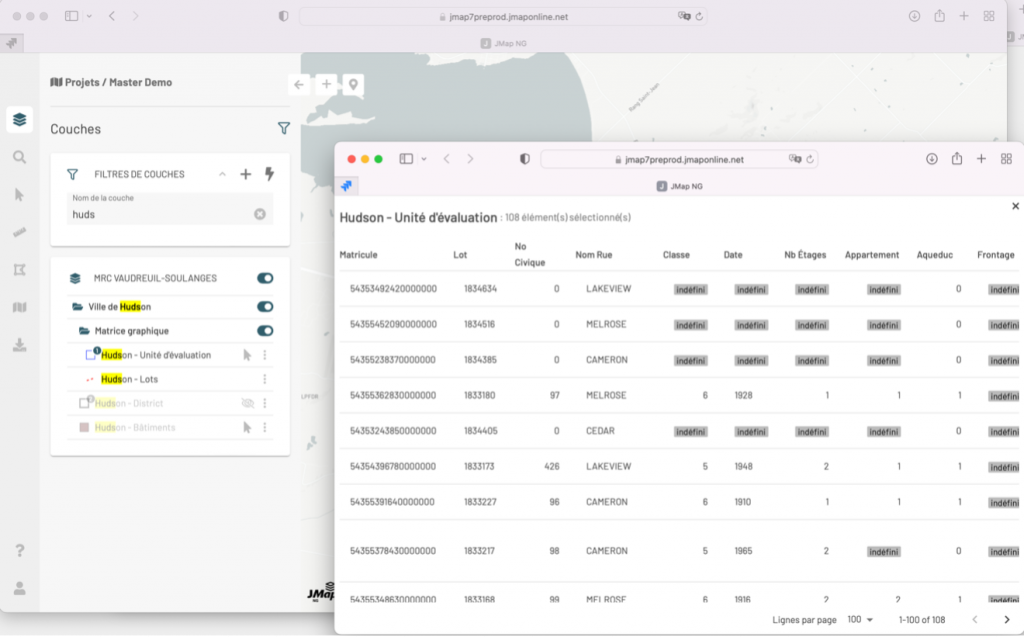The height and width of the screenshot is (637, 1024).
Task: Click the lightning bolt filter icon
Action: (269, 174)
